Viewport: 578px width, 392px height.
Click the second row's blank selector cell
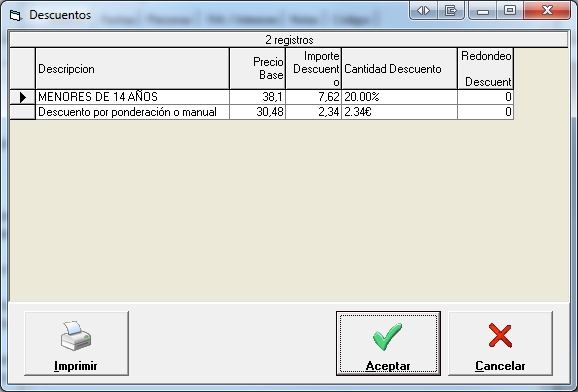tap(22, 112)
